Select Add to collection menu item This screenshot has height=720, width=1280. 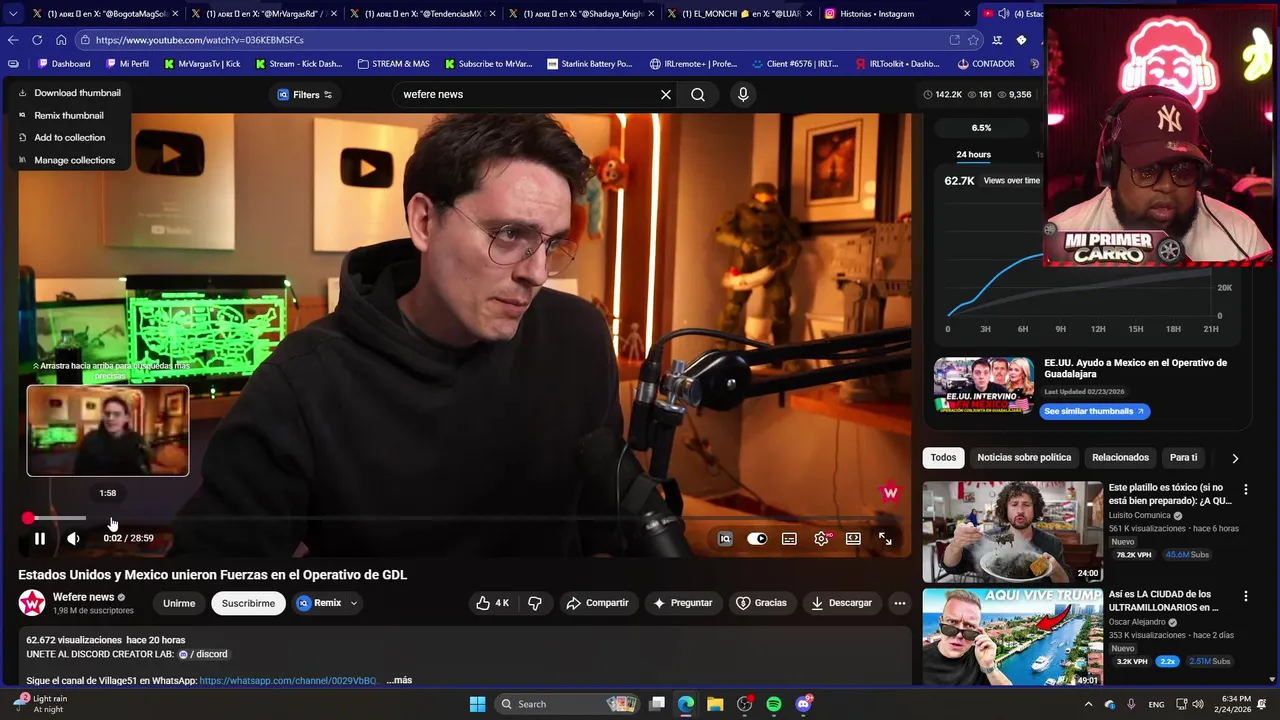(70, 138)
